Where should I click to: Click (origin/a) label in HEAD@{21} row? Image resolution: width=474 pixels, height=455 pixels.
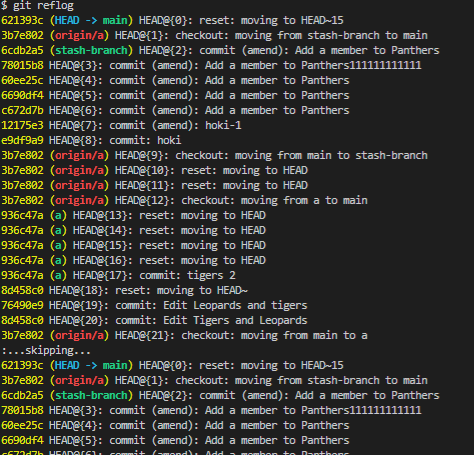tap(79, 335)
